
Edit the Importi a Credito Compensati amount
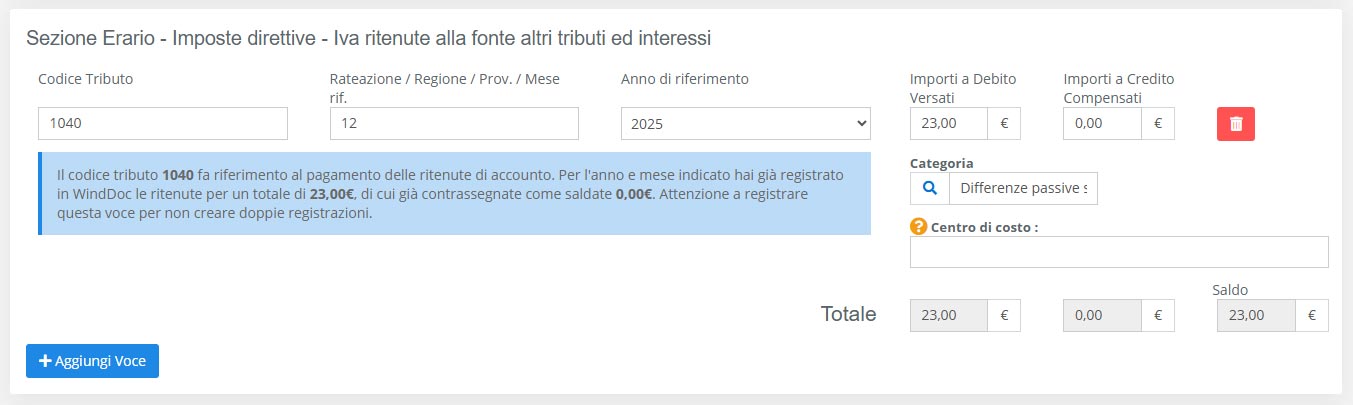(1102, 124)
